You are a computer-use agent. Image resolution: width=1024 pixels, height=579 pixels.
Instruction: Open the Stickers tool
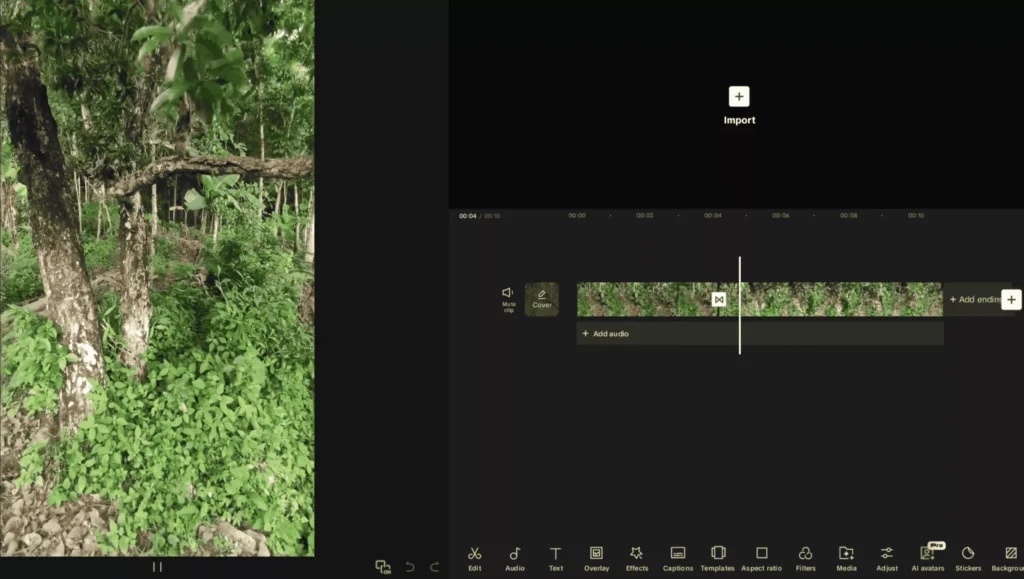coord(968,557)
